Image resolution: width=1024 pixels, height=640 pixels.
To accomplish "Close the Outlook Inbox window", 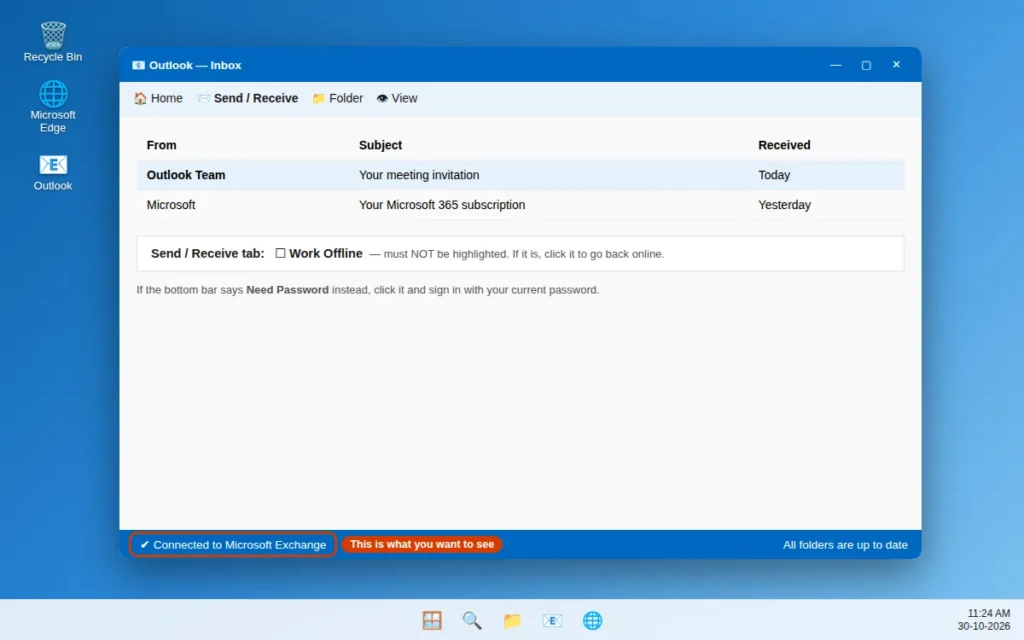I will tap(896, 65).
